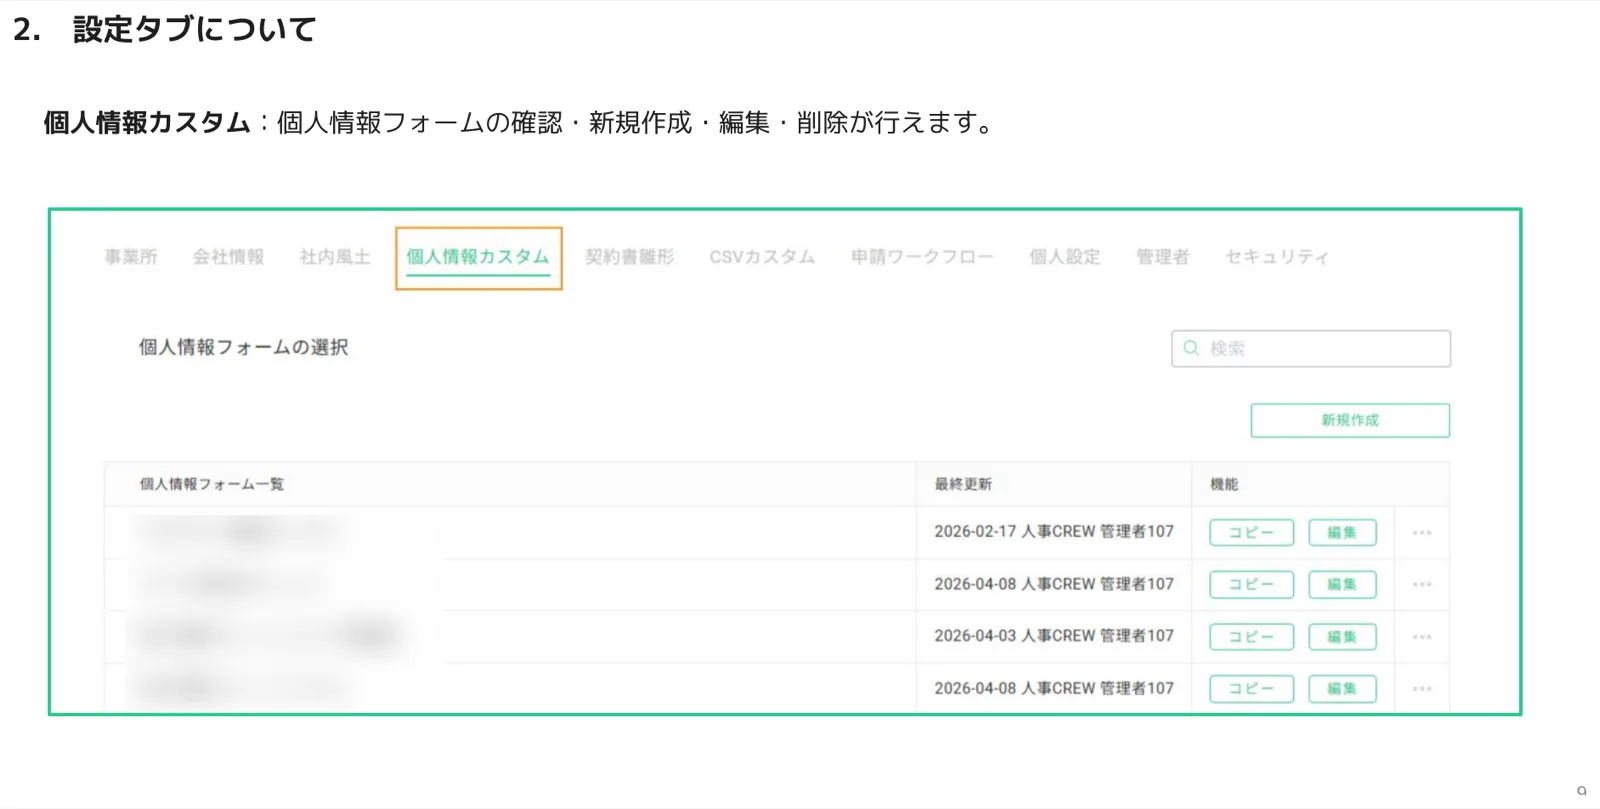Viewport: 1600px width, 809px height.
Task: Click the 2026-02-17 人事CREW 管理者107 cell
Action: click(1054, 532)
